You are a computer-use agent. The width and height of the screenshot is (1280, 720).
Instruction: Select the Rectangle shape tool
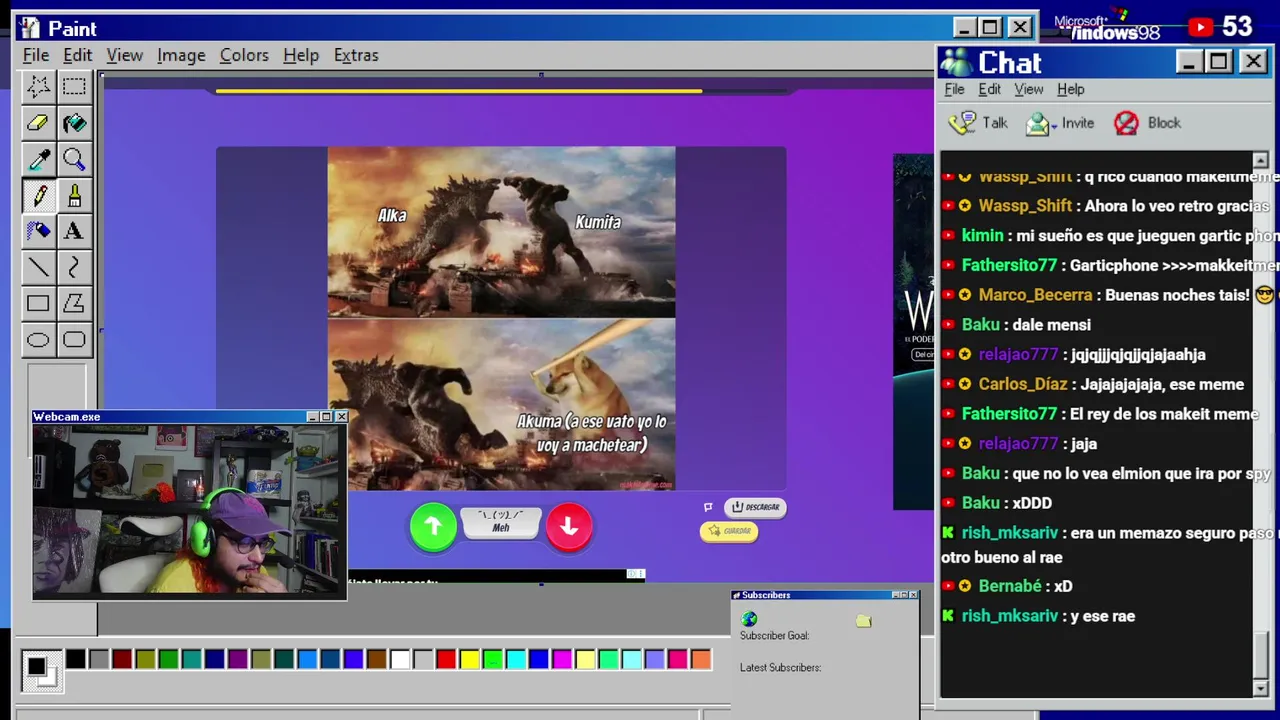coord(38,303)
